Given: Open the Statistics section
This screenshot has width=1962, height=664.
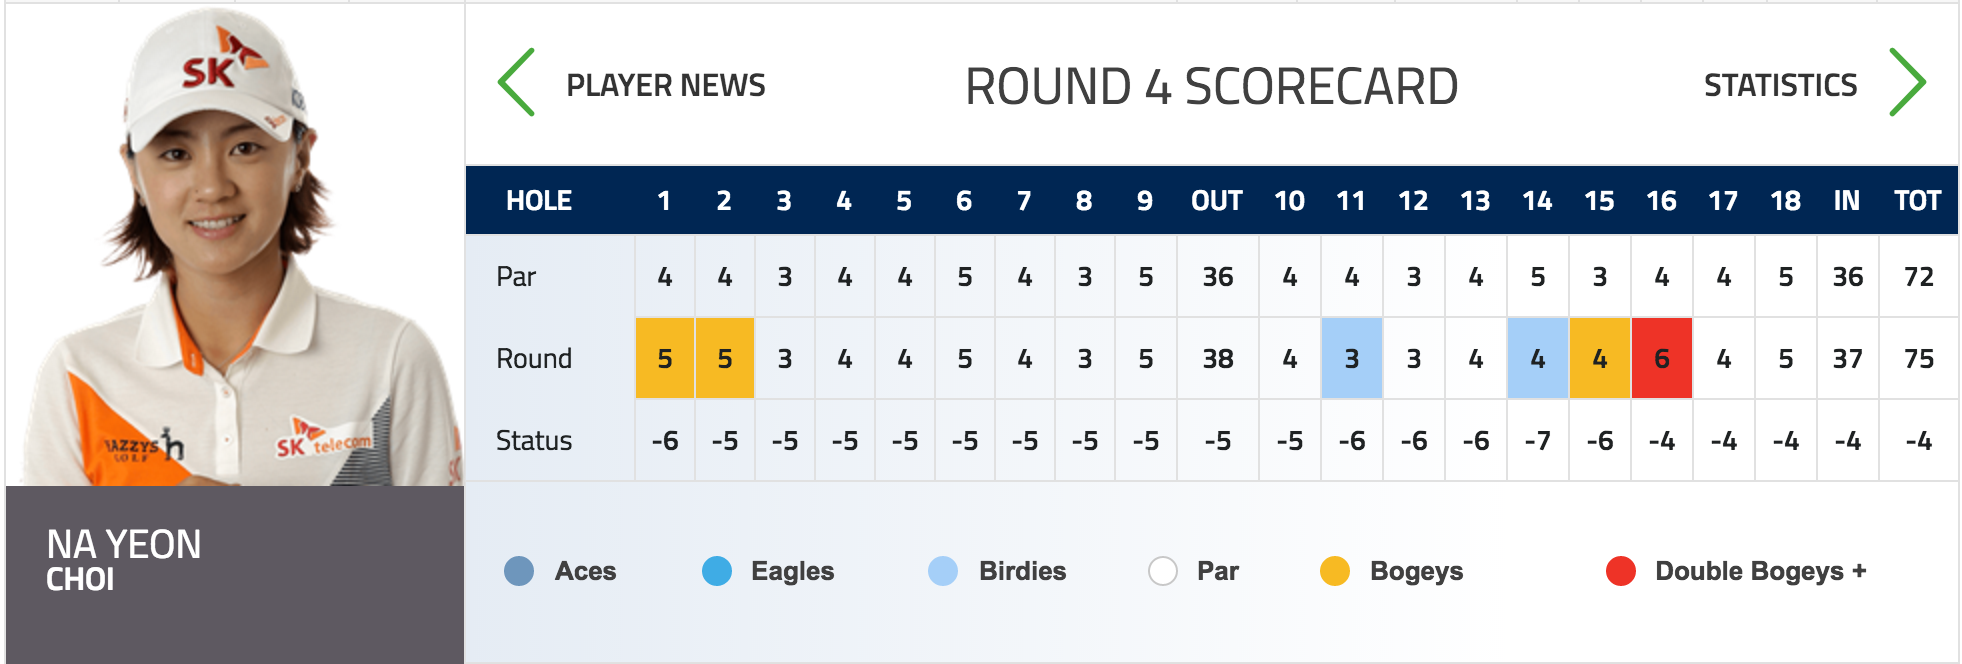Looking at the screenshot, I should point(1780,85).
